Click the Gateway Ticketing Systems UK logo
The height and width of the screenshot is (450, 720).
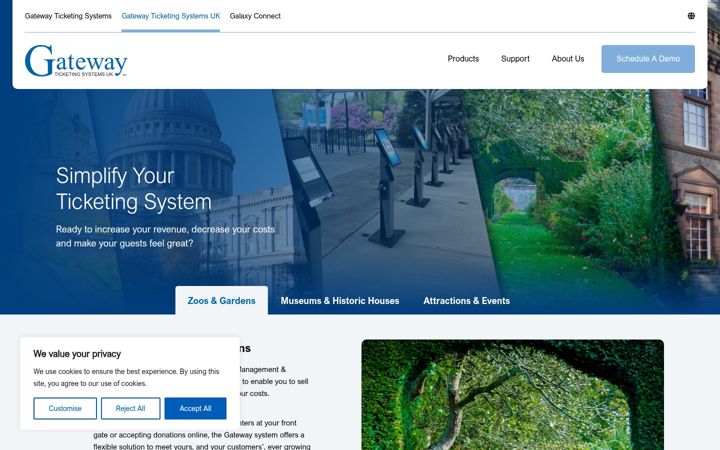(76, 61)
